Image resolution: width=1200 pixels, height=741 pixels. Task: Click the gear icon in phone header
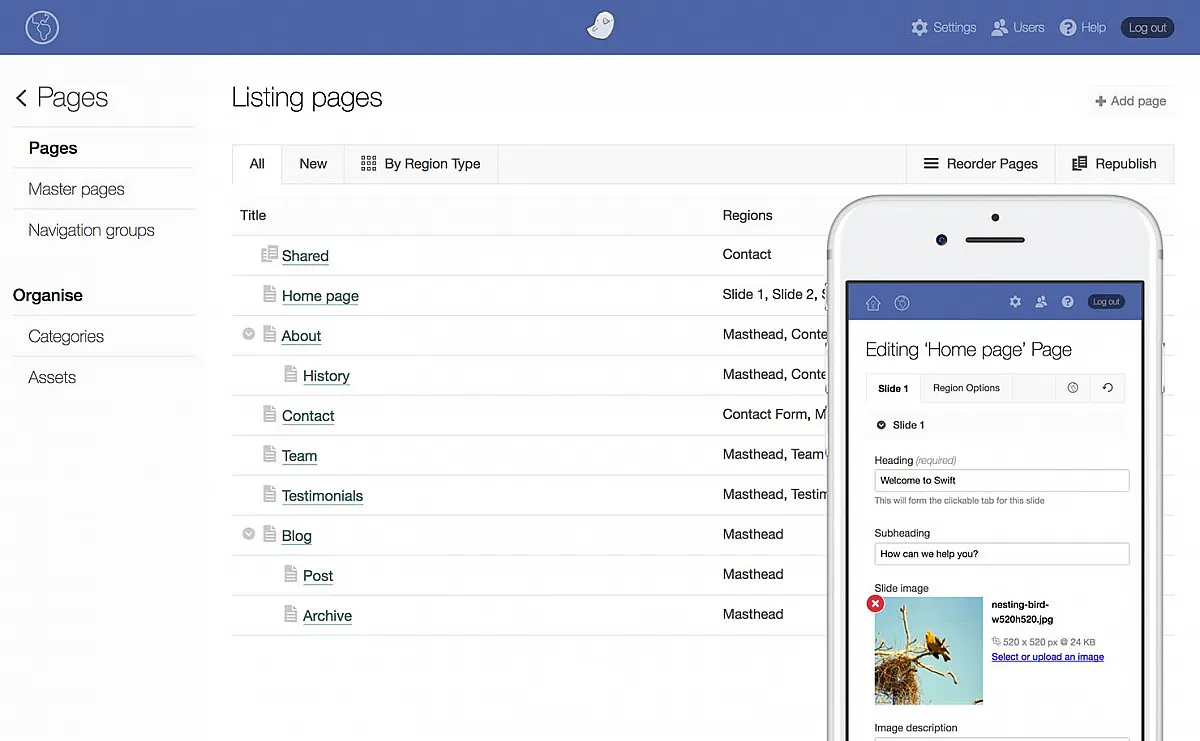click(1015, 301)
